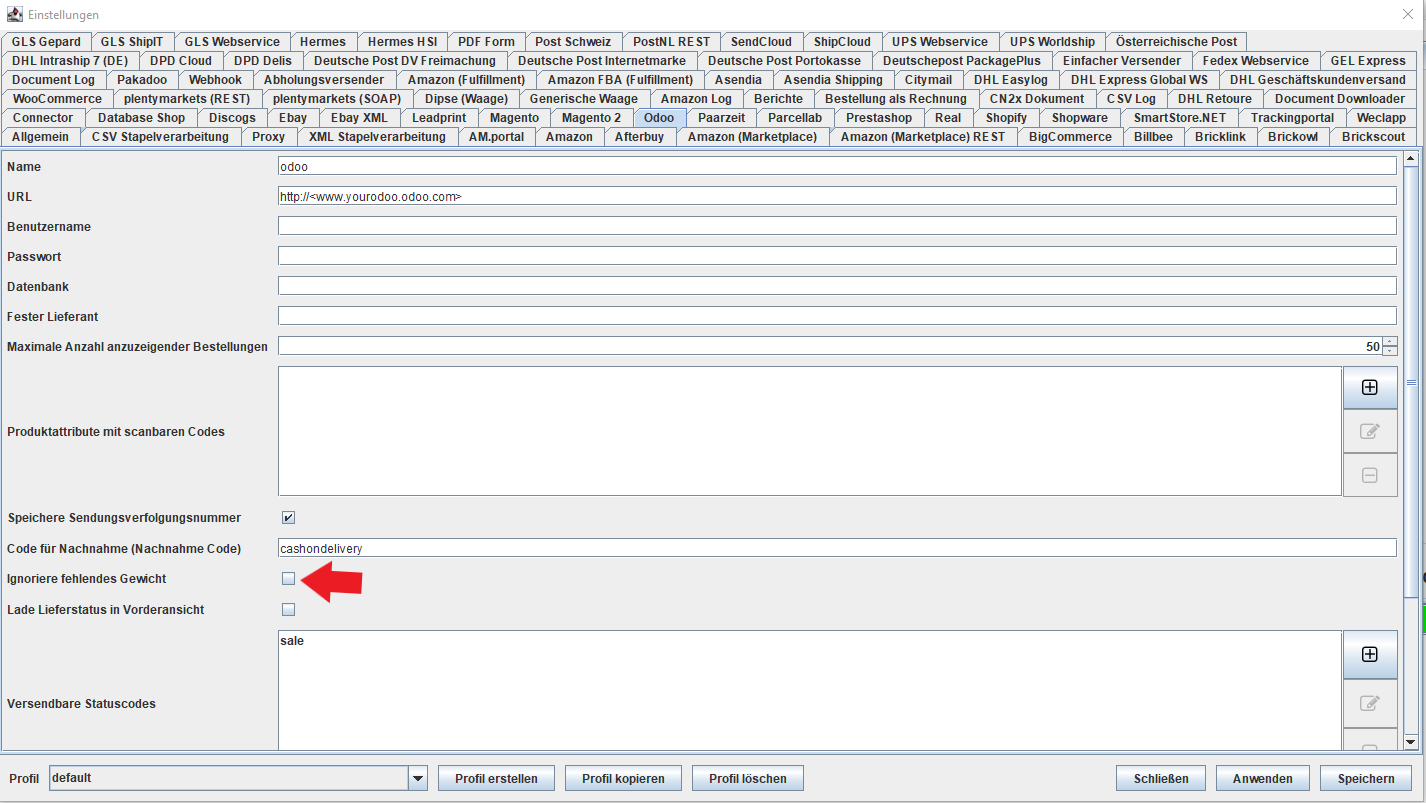Open the UPS Worldship tab

click(1052, 42)
